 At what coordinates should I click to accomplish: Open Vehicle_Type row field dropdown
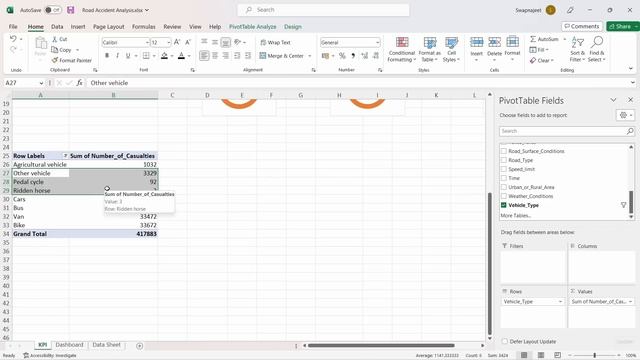[x=560, y=301]
